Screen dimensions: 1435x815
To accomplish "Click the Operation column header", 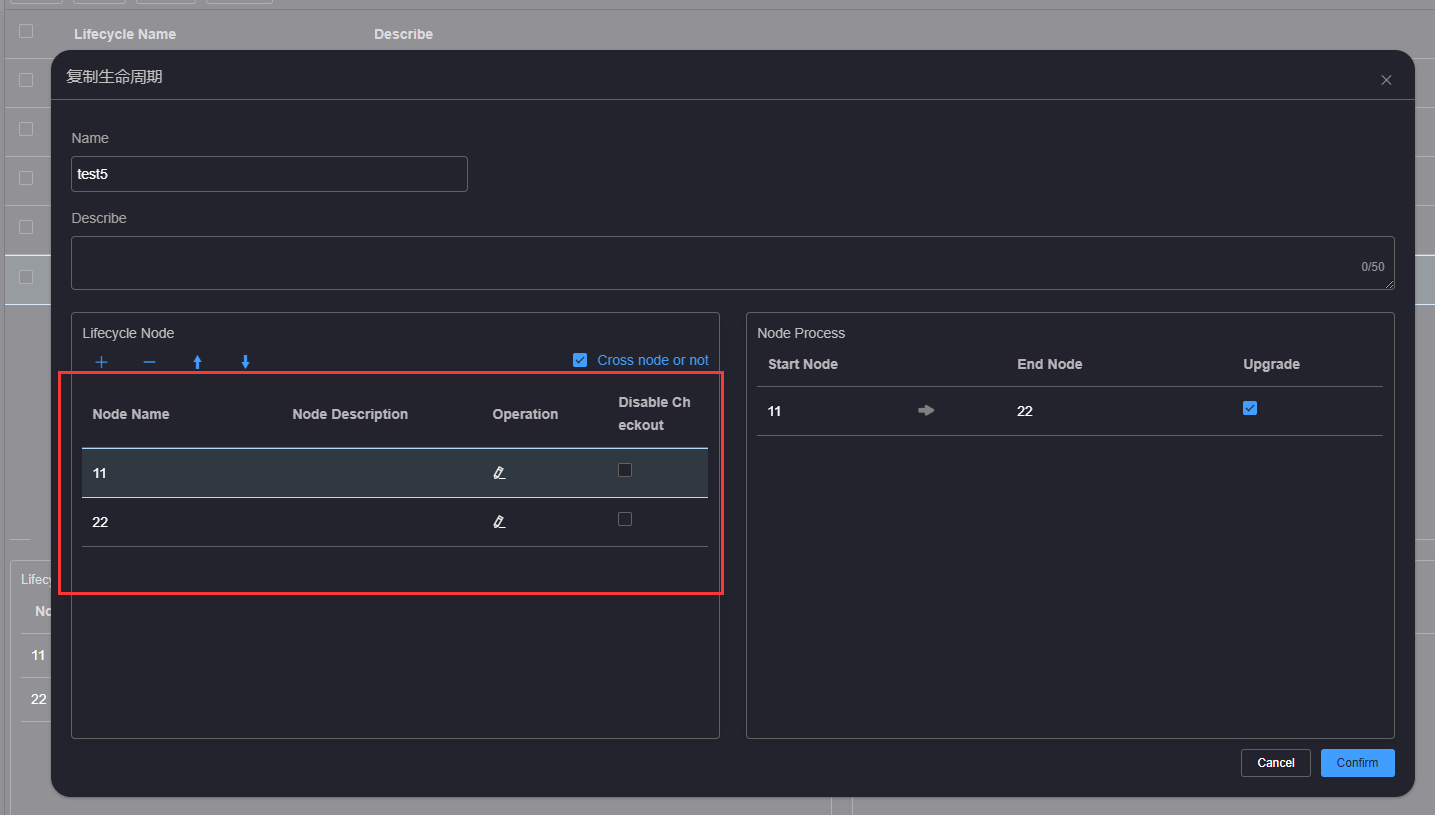I will pos(525,414).
